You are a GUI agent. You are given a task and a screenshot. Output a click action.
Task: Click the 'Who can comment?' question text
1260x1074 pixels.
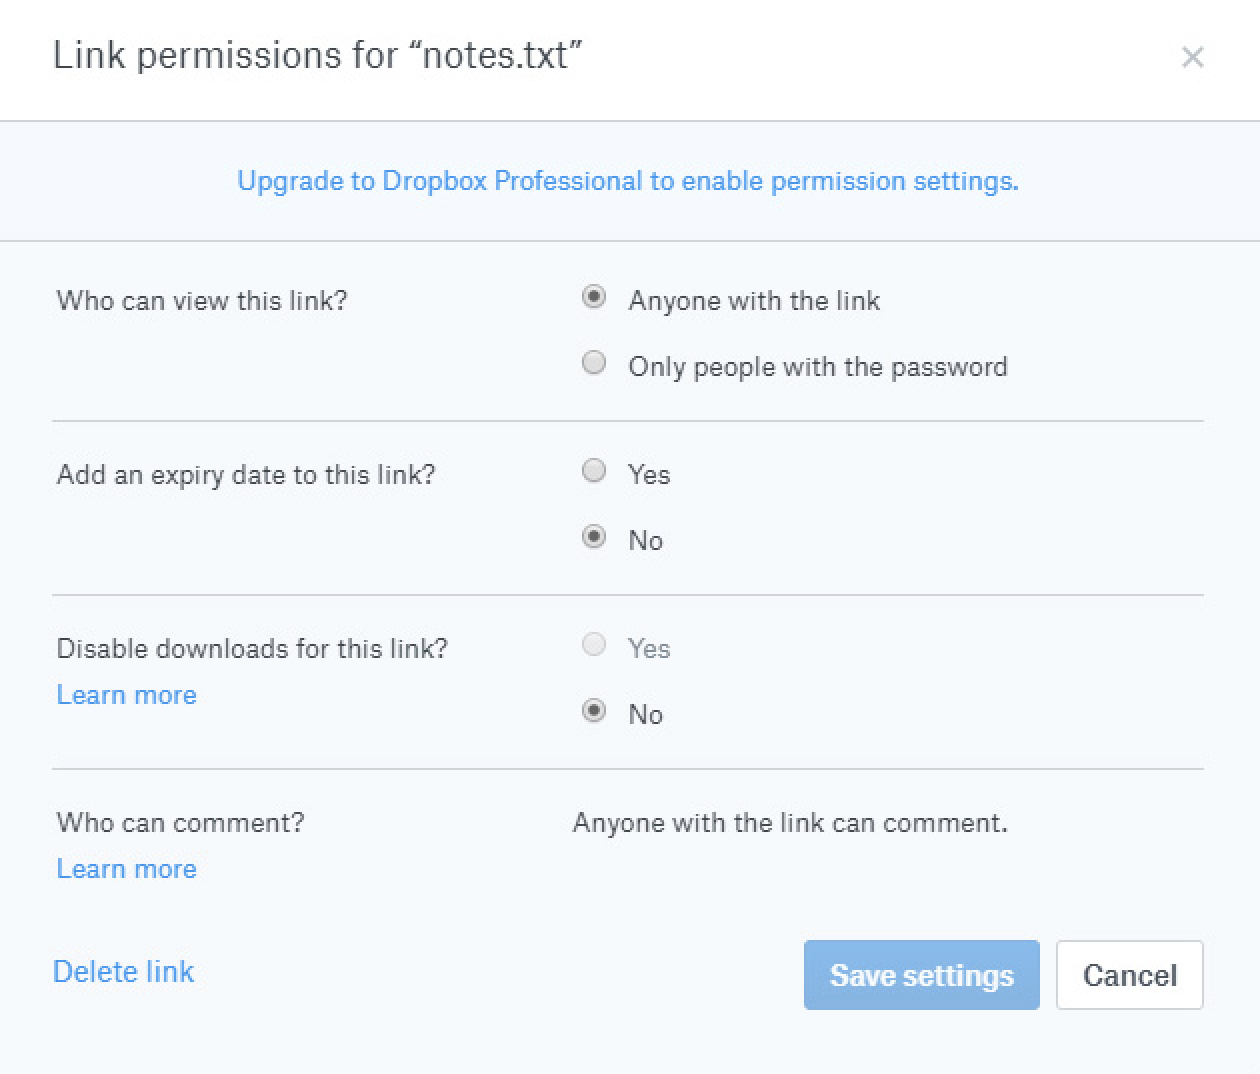pyautogui.click(x=180, y=823)
